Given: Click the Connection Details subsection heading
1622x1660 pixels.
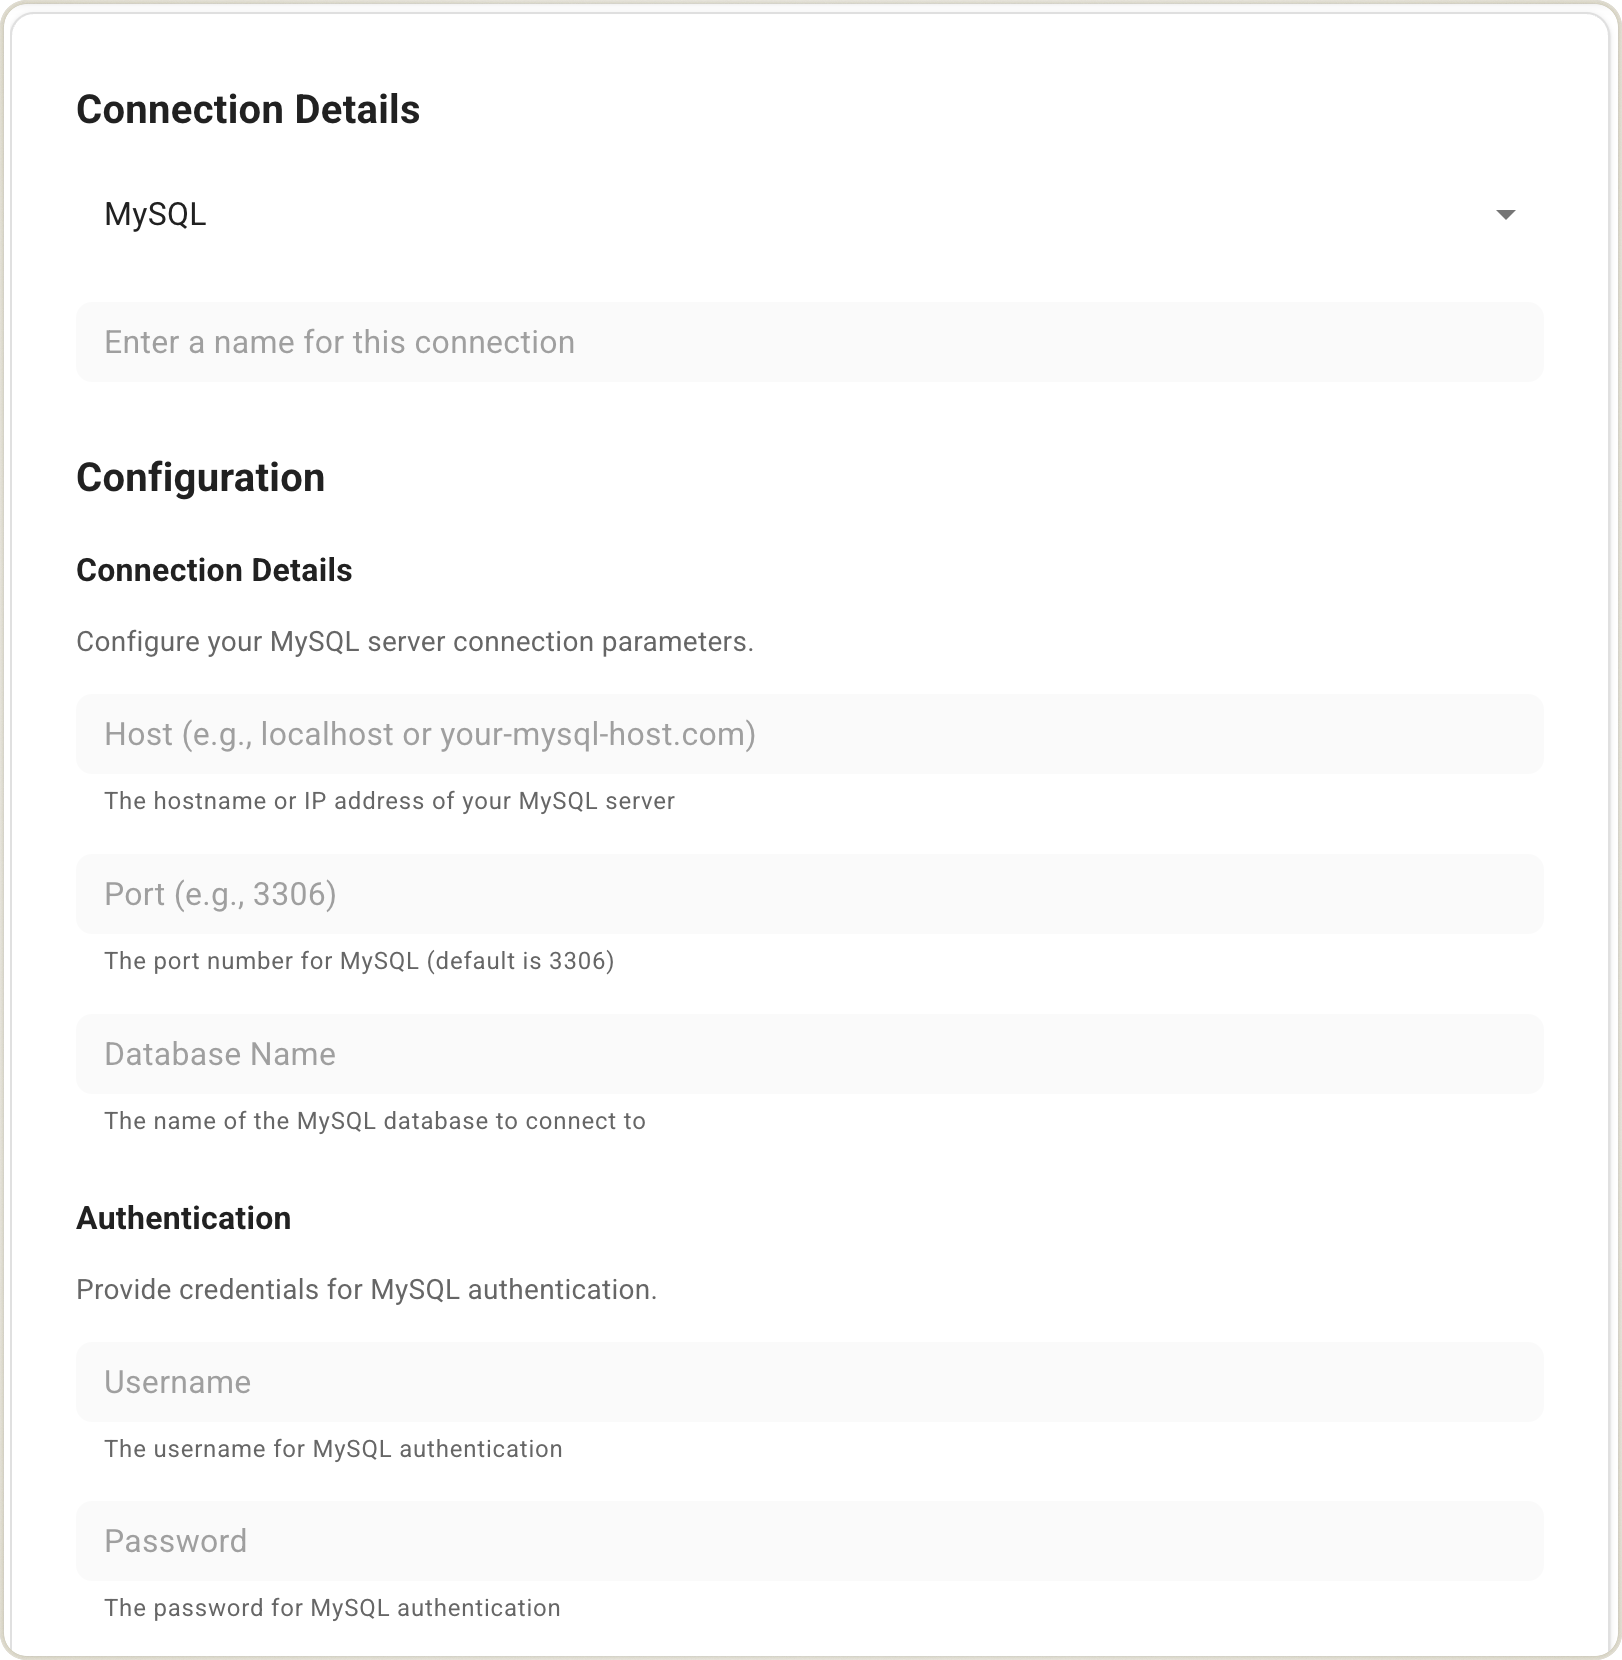Looking at the screenshot, I should point(213,569).
